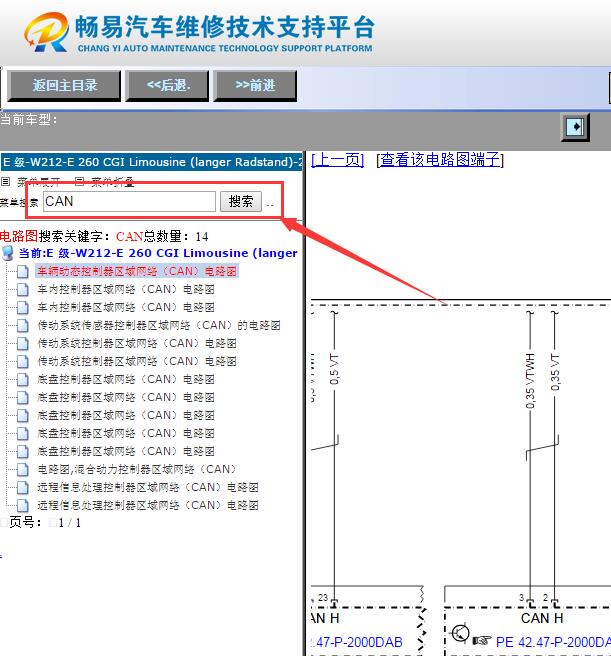Open the last 远程信息处理控制器区域网络（CAN）电路图 entry
This screenshot has width=611, height=656.
pyautogui.click(x=148, y=505)
